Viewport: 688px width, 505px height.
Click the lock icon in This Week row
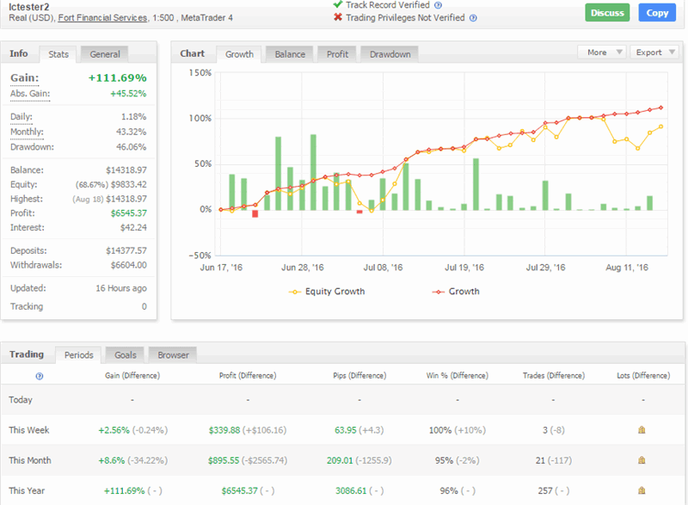click(x=641, y=430)
